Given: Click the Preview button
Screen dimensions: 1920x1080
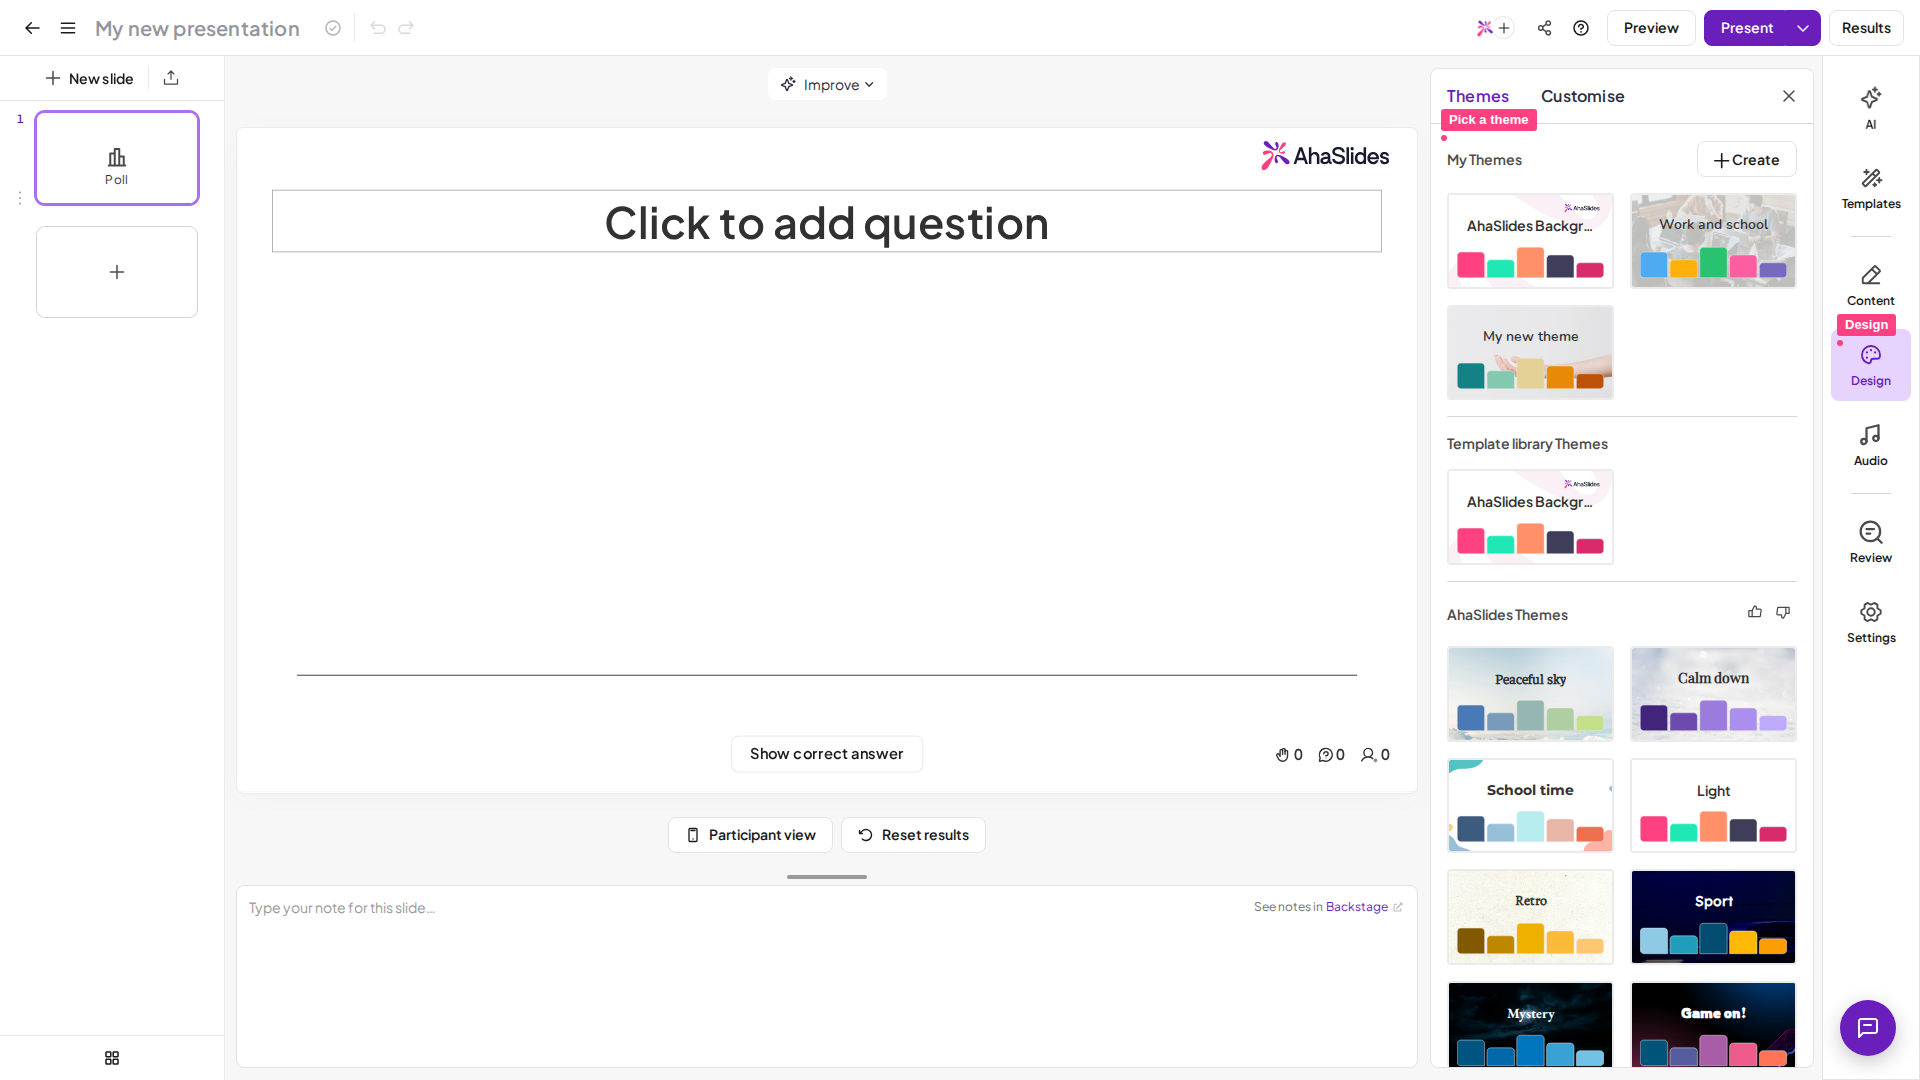Looking at the screenshot, I should click(x=1651, y=28).
